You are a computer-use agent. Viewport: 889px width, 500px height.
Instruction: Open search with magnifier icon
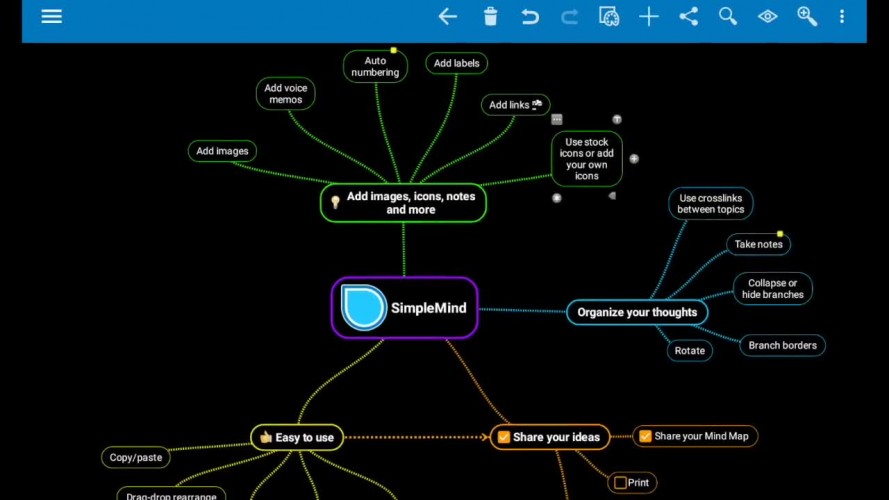pyautogui.click(x=728, y=16)
